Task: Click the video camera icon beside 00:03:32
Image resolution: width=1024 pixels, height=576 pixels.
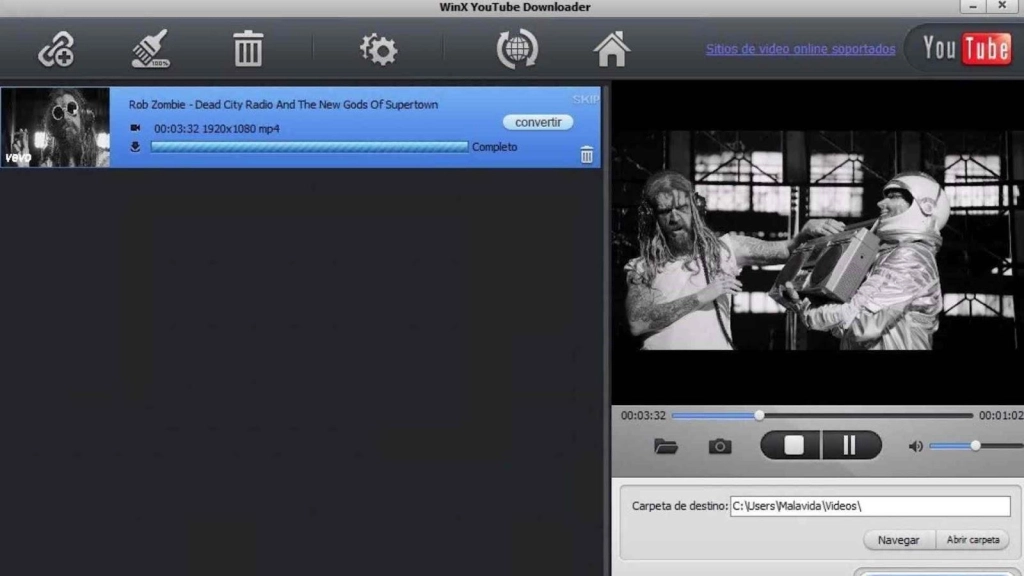Action: coord(135,128)
